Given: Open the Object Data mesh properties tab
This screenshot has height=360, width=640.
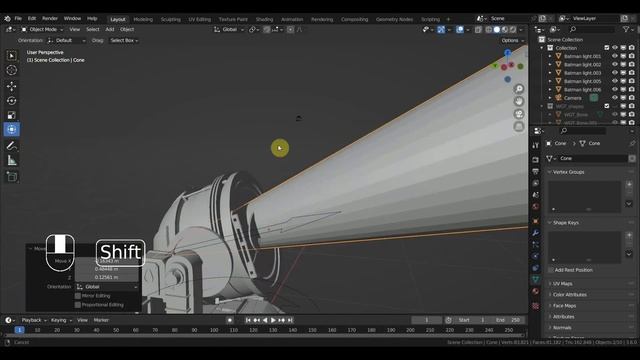Looking at the screenshot, I should coord(536,280).
